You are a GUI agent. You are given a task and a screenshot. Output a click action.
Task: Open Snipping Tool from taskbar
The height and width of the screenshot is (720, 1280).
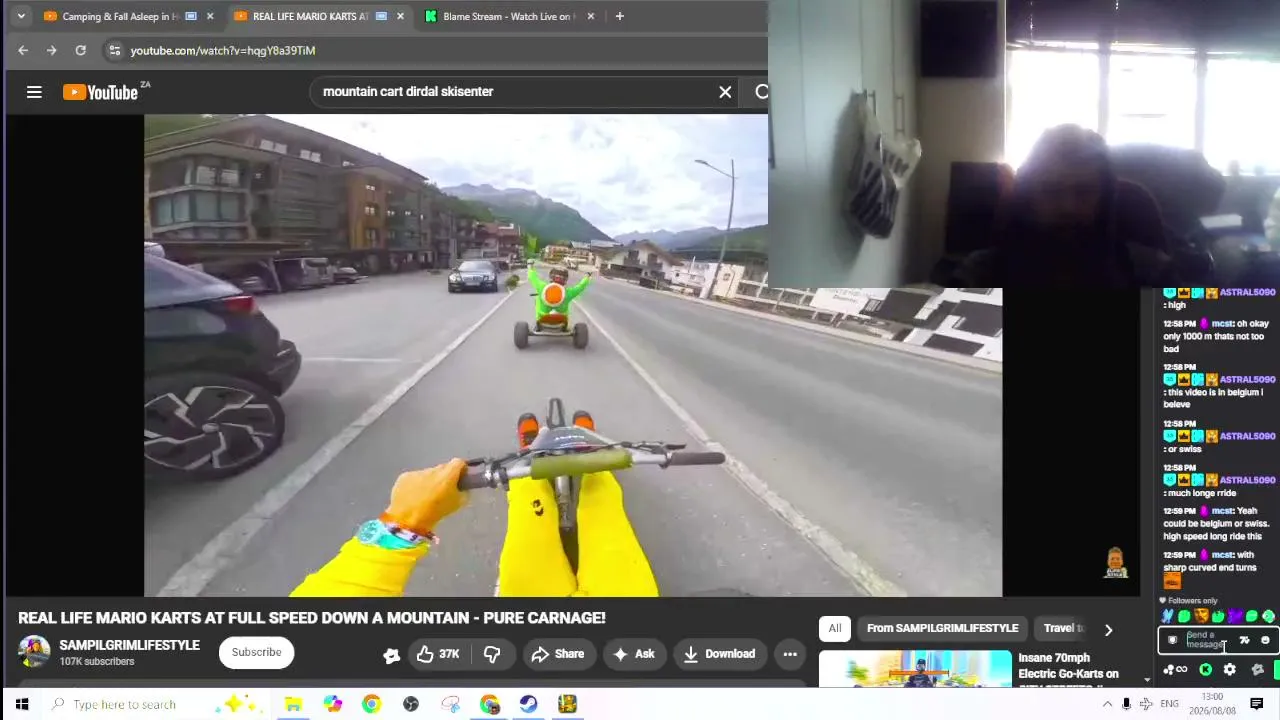pos(450,704)
